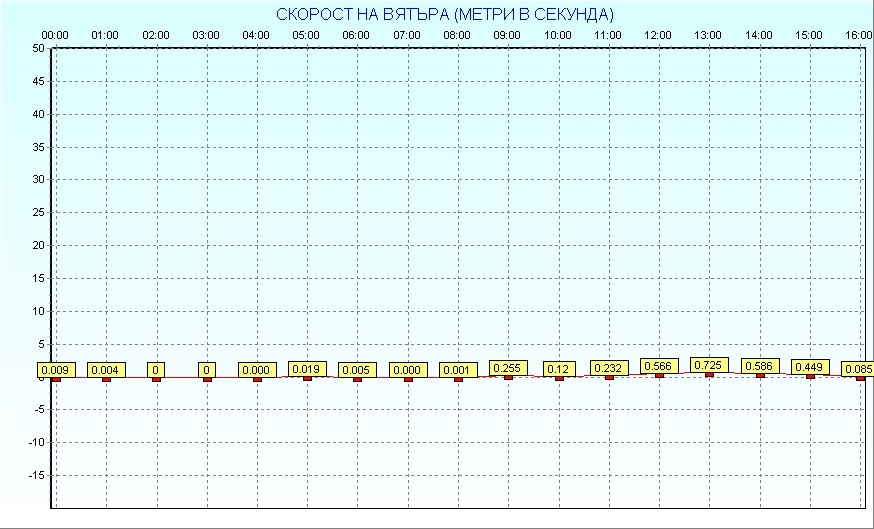874x529 pixels.
Task: Select the 0.255 data label
Action: point(508,368)
